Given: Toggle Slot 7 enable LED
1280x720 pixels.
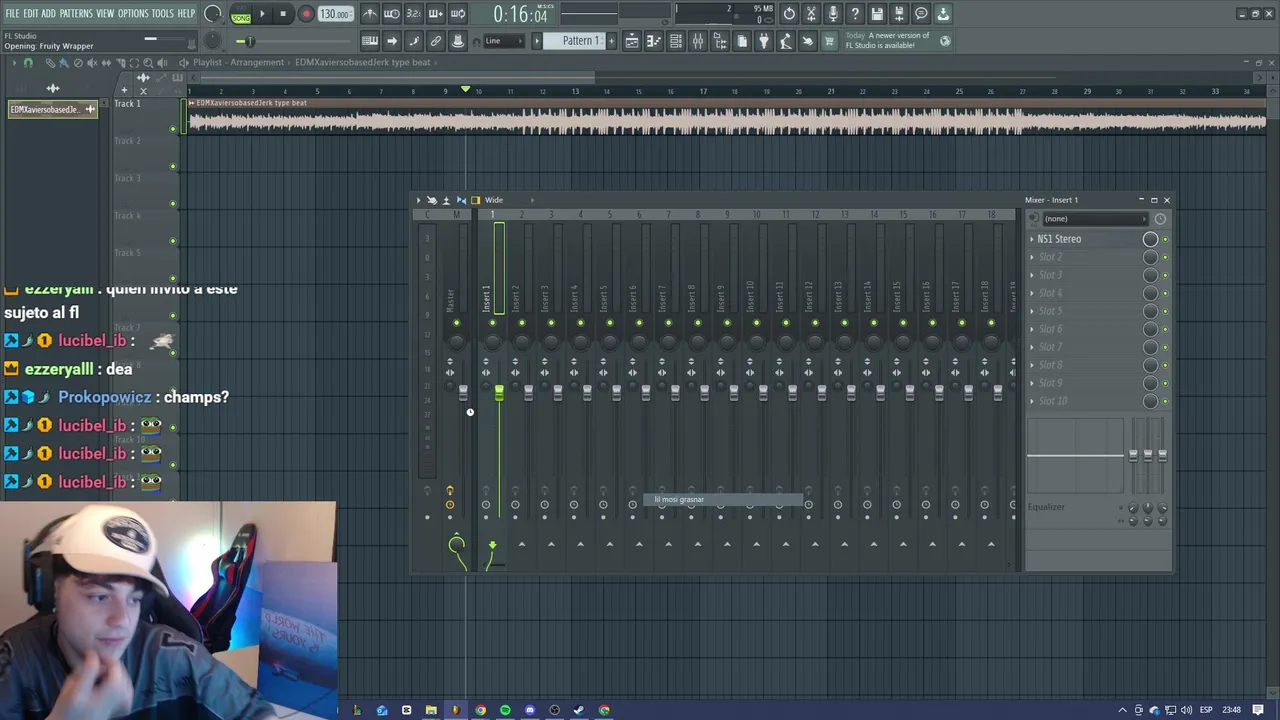Looking at the screenshot, I should [x=1165, y=347].
